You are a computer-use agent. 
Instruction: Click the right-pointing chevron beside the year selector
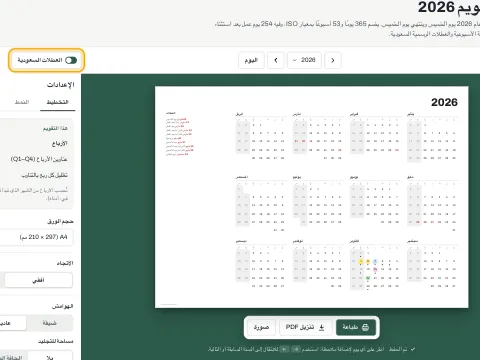coord(333,60)
